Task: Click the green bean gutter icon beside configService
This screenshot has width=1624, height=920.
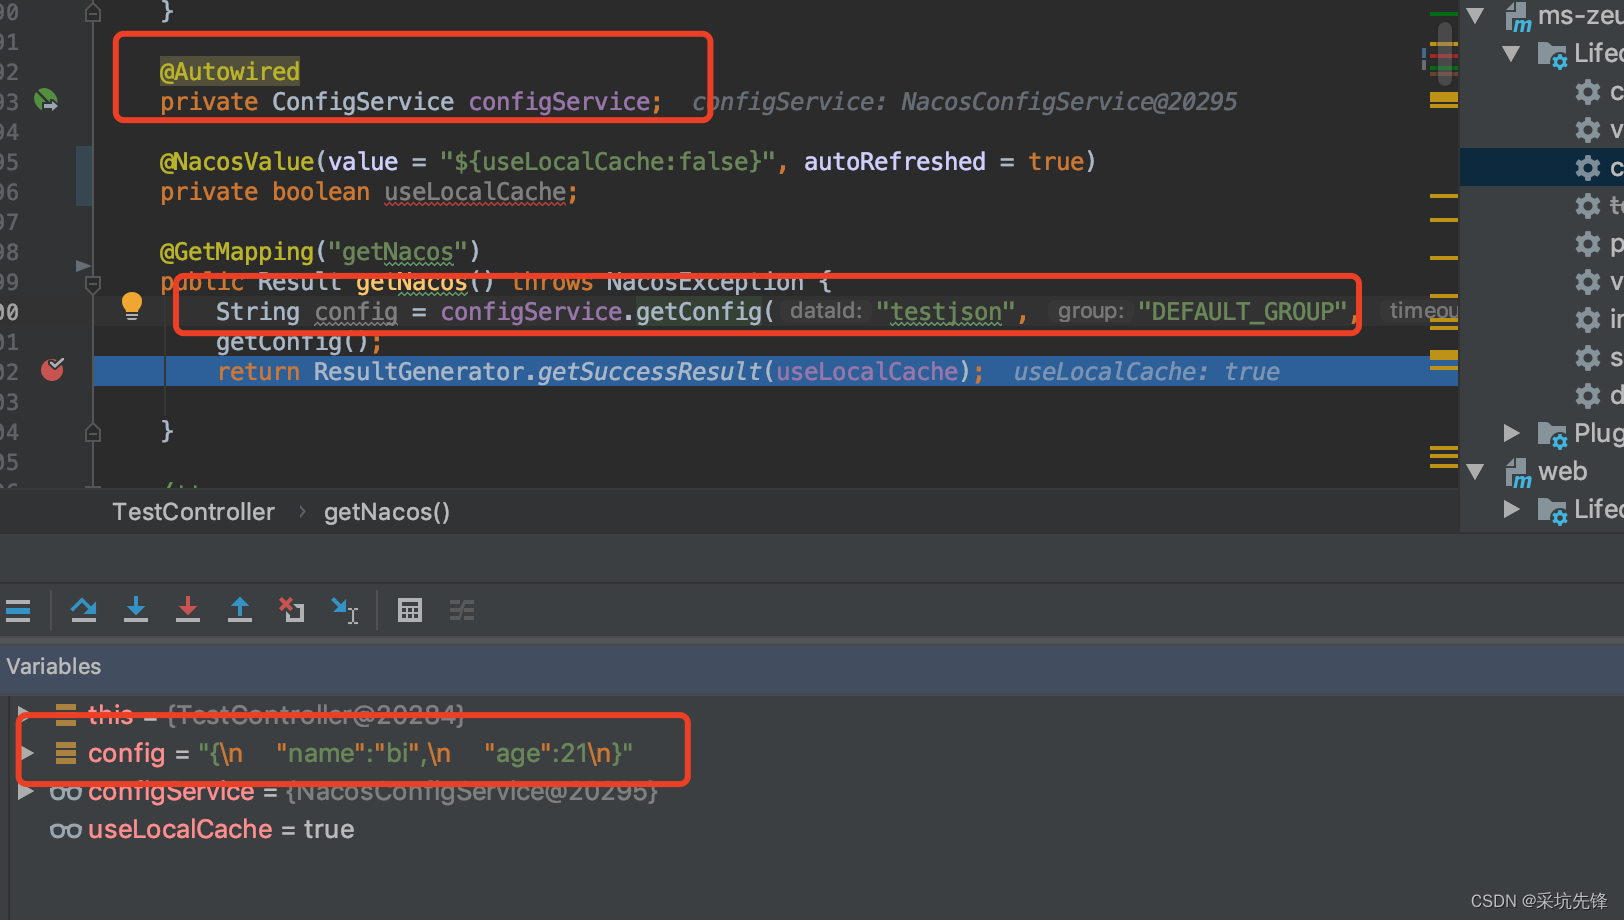Action: [46, 100]
